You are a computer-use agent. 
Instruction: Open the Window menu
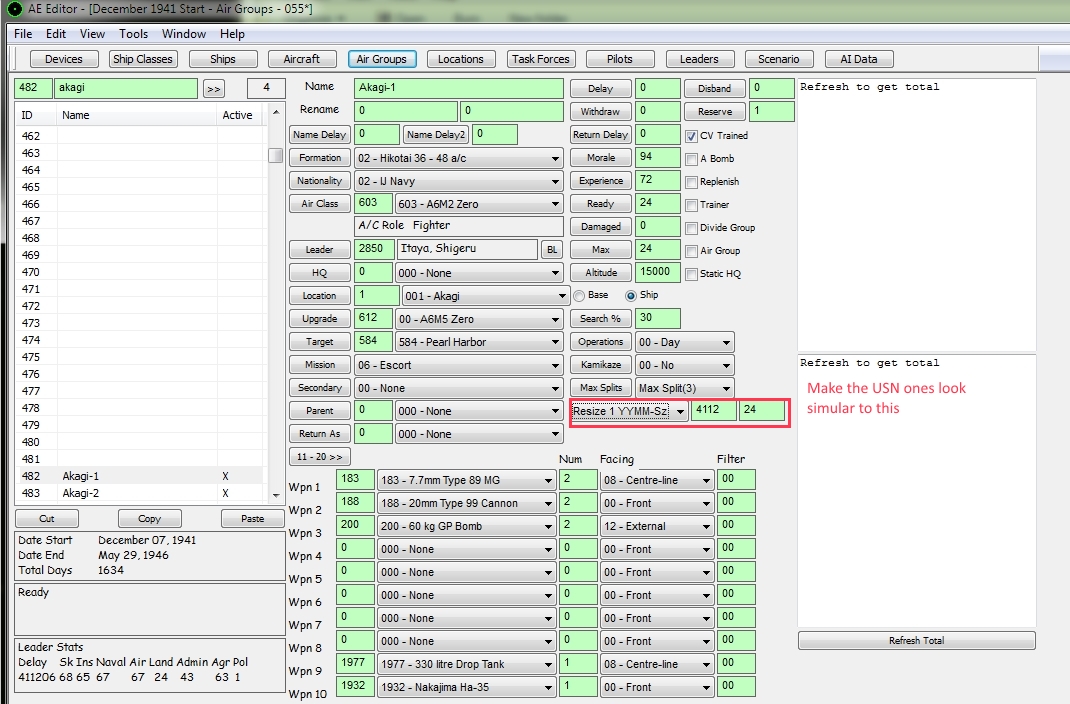[x=184, y=33]
